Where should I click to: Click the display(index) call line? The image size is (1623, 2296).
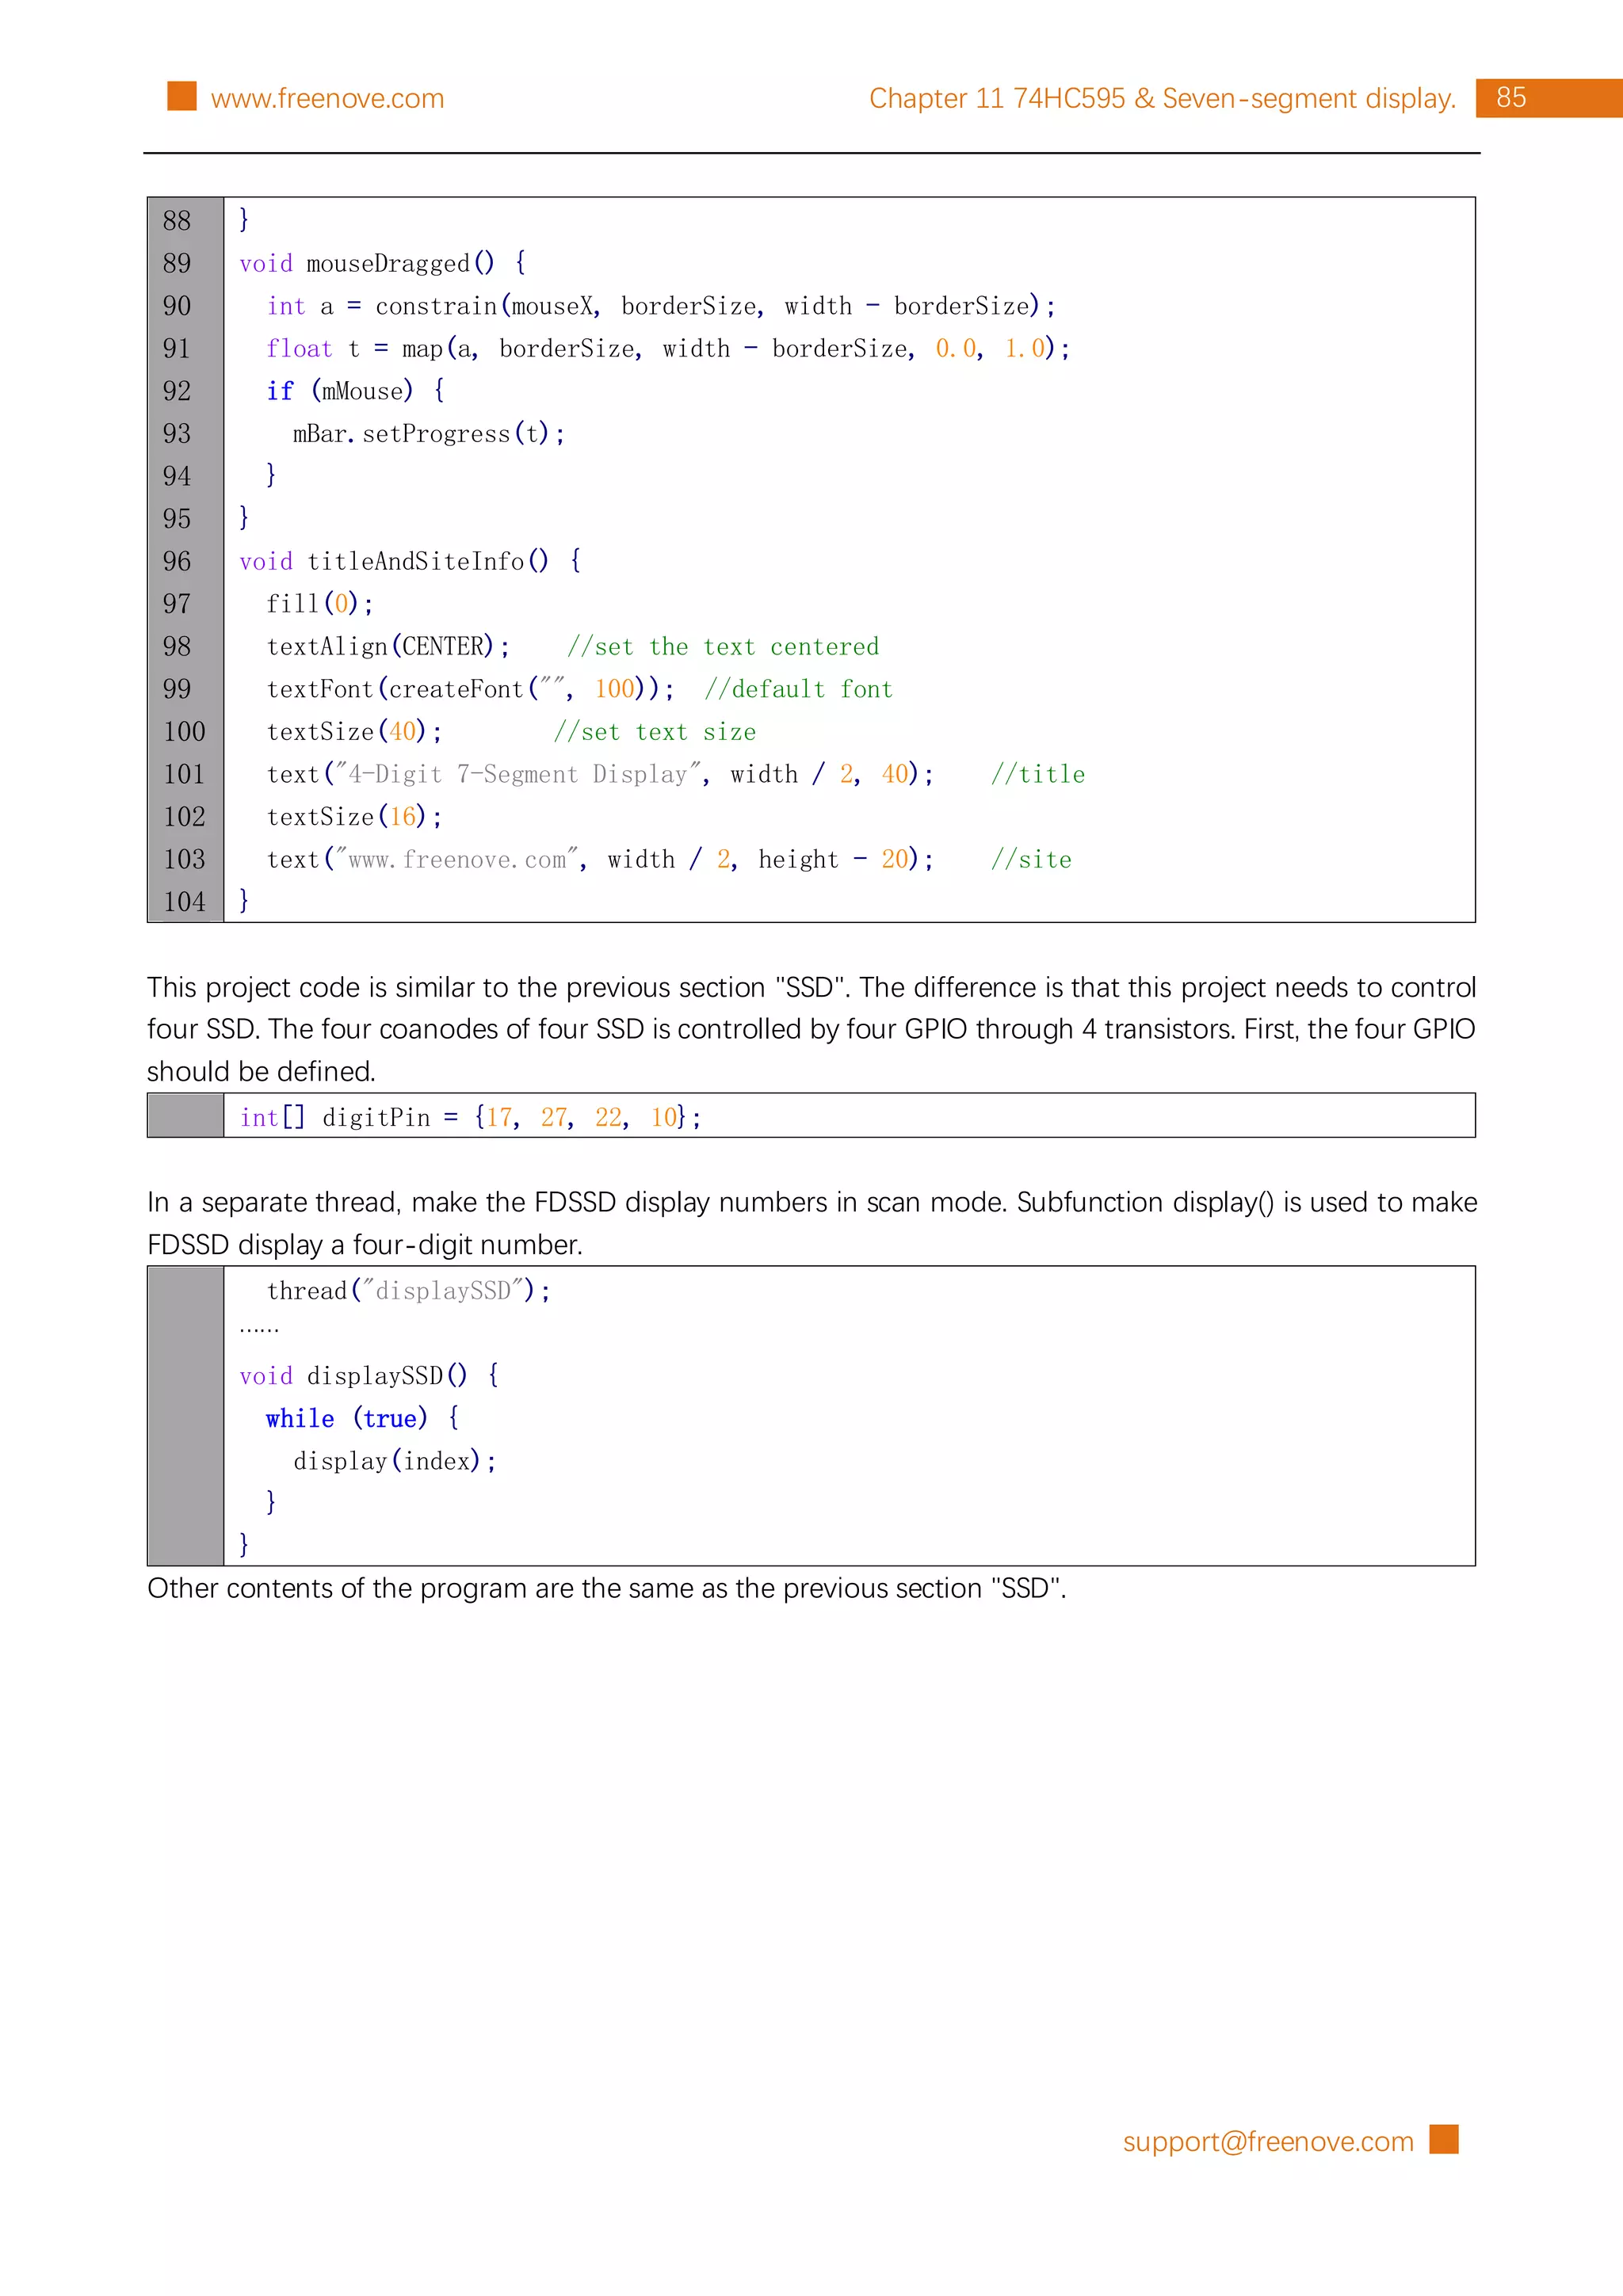tap(394, 1461)
